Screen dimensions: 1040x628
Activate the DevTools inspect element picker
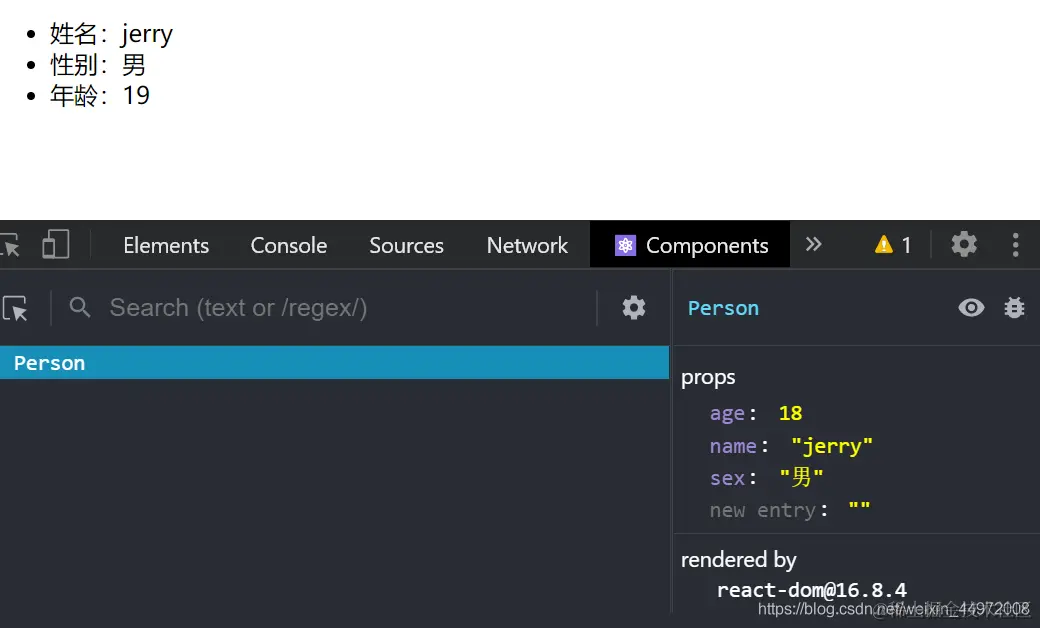11,245
